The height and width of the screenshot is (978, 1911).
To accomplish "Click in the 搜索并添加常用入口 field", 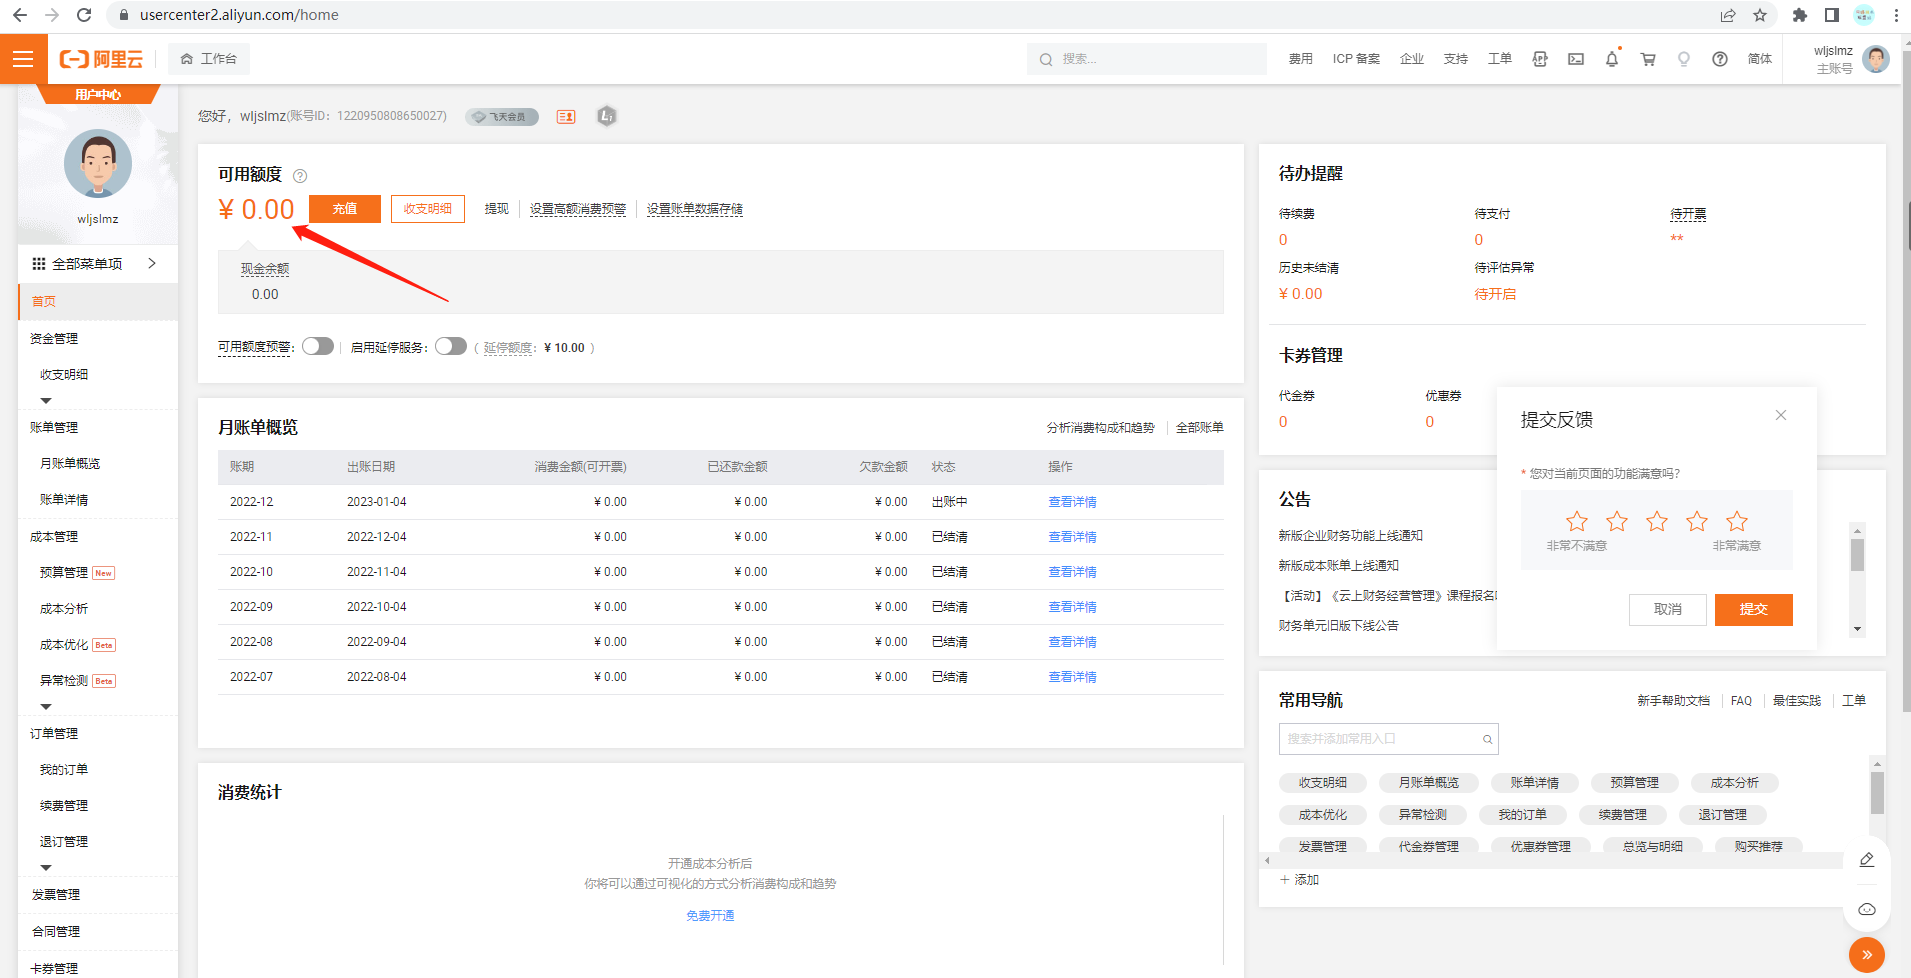I will [x=1388, y=739].
